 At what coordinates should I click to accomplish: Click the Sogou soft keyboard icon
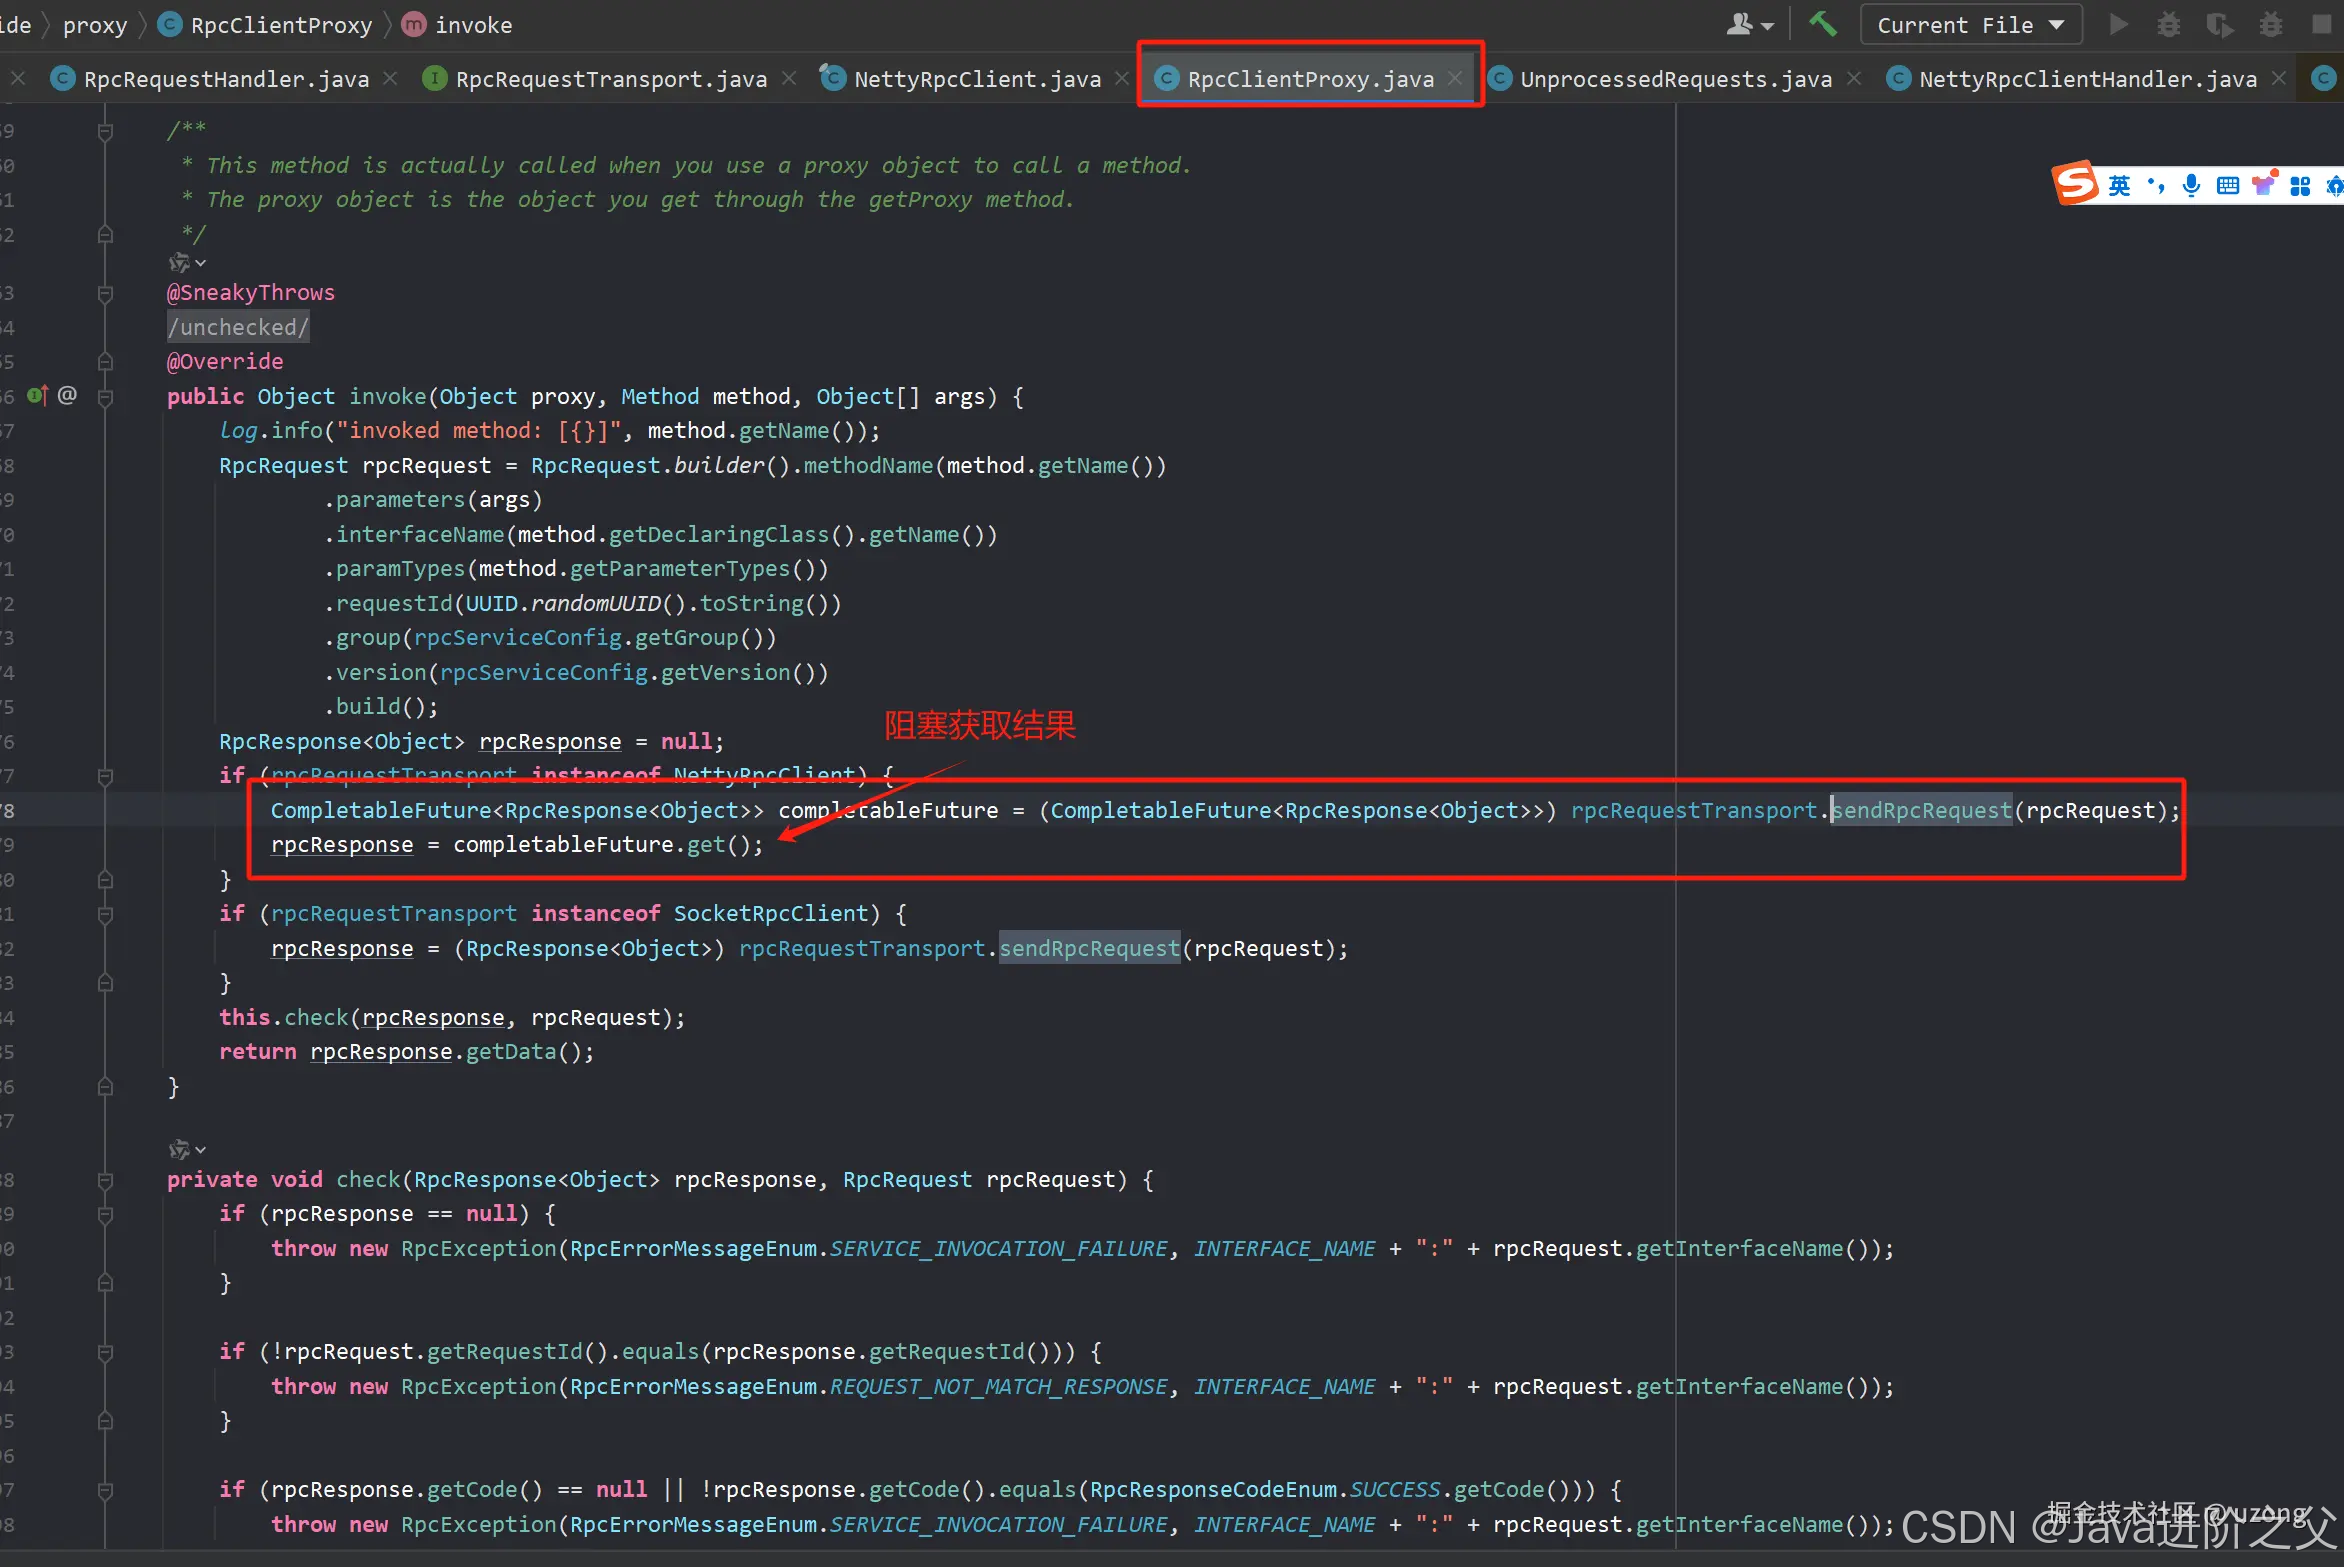coord(2227,185)
